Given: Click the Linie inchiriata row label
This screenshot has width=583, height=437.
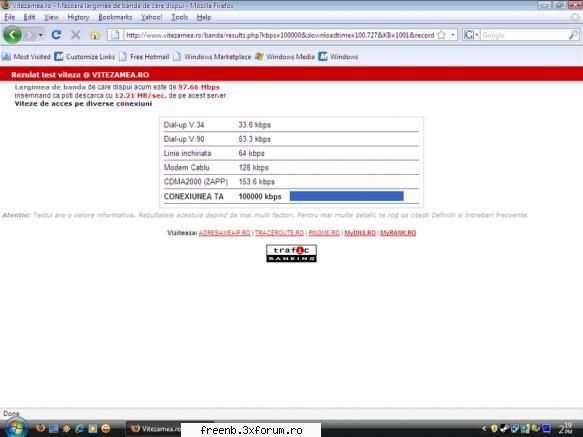Looking at the screenshot, I should pyautogui.click(x=187, y=153).
